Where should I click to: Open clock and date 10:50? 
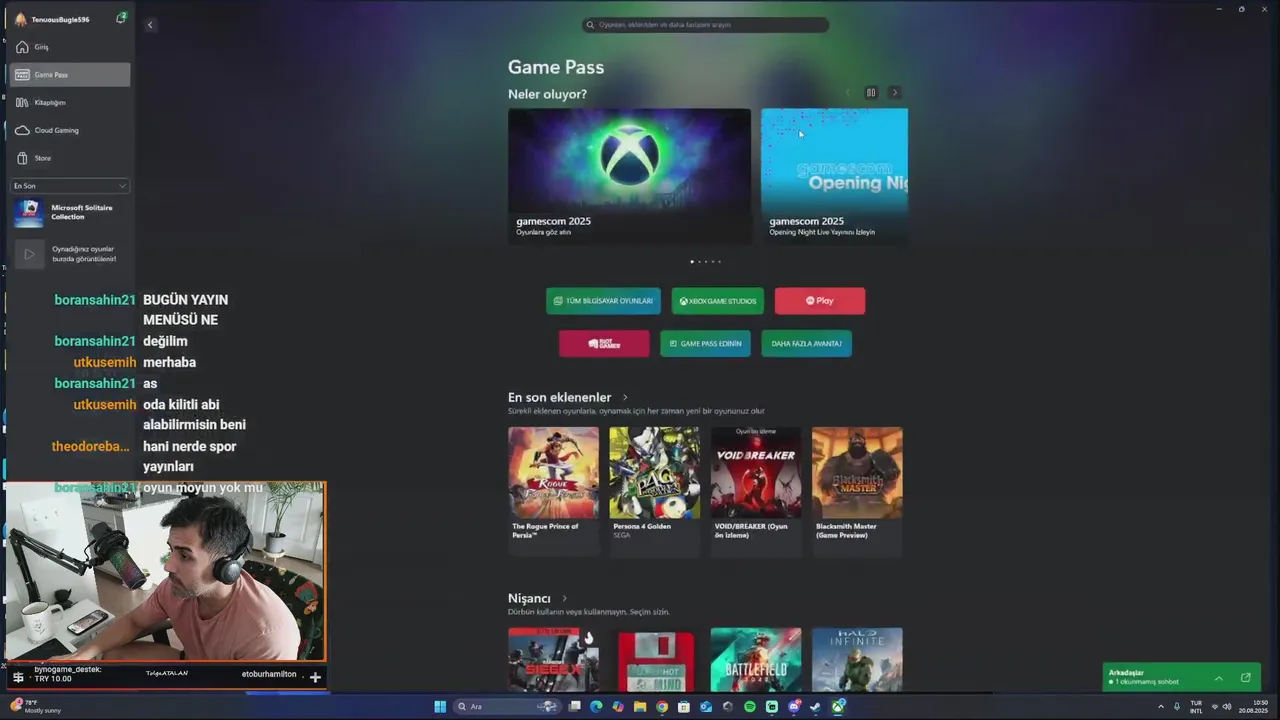click(1253, 707)
